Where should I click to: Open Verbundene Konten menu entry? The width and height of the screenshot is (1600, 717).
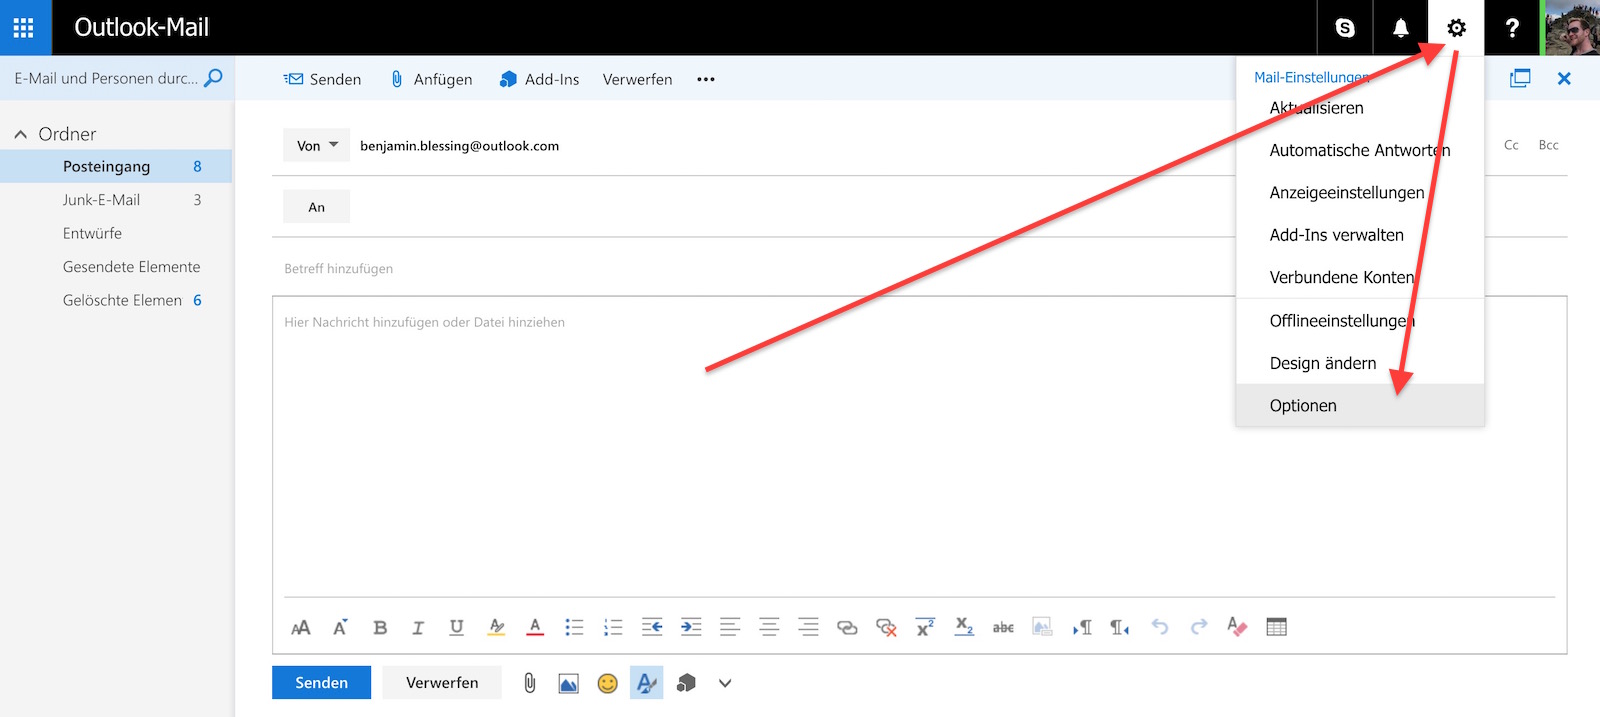click(1360, 277)
